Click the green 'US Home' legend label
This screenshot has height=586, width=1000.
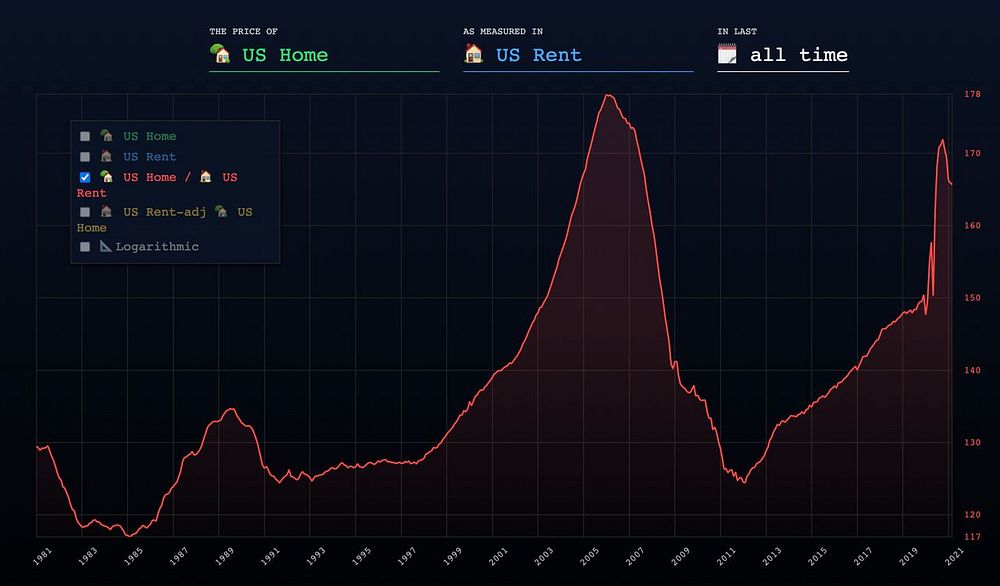pyautogui.click(x=150, y=136)
